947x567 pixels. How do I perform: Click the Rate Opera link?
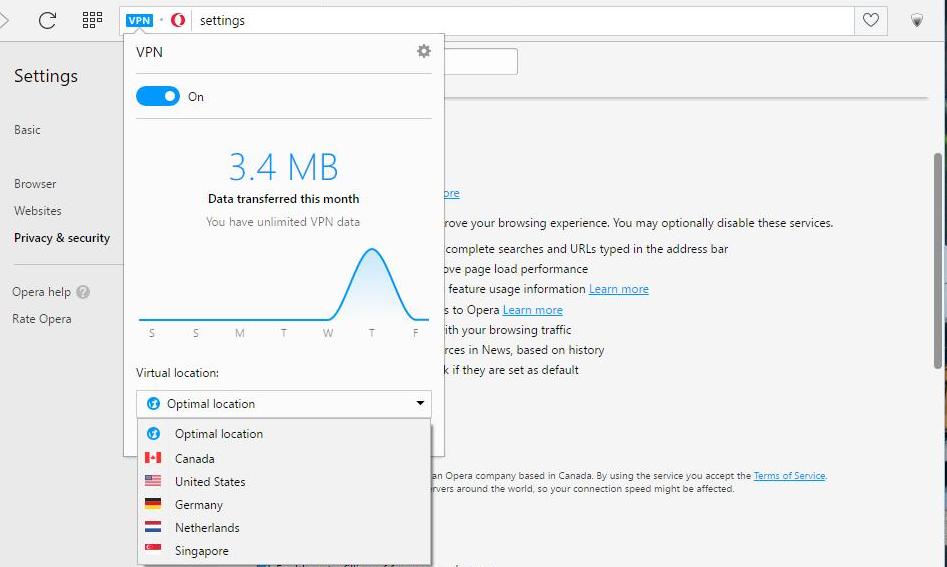coord(42,319)
